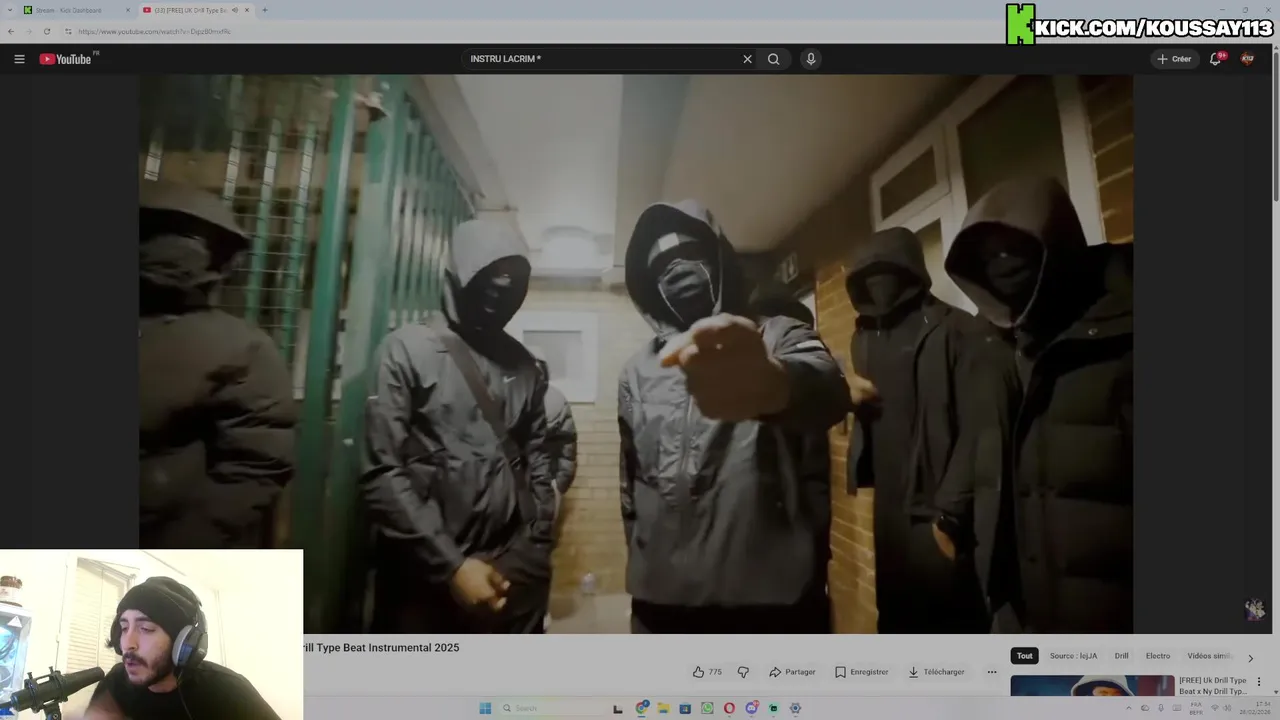Open the volume tray icon
1280x720 pixels.
[x=1227, y=708]
